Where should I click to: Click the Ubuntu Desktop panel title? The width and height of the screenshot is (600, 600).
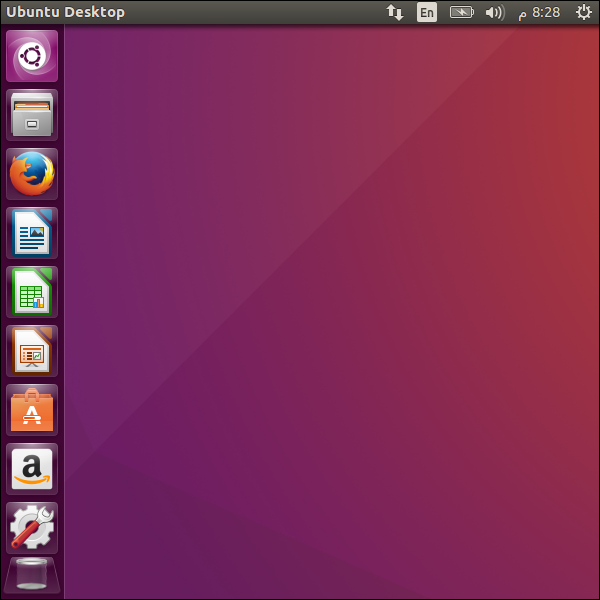click(65, 12)
